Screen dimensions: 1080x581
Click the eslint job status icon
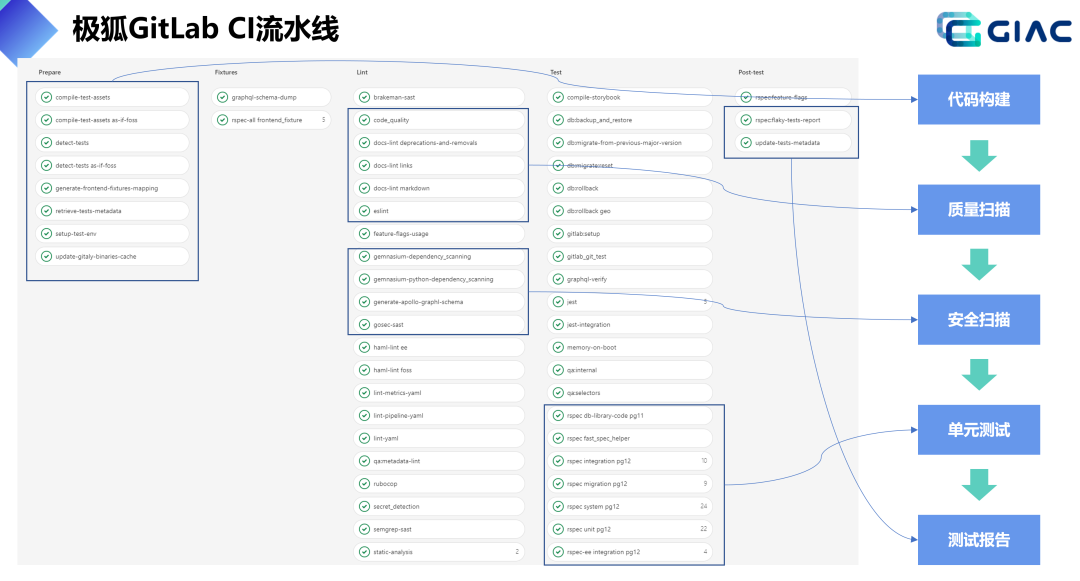pyautogui.click(x=364, y=211)
